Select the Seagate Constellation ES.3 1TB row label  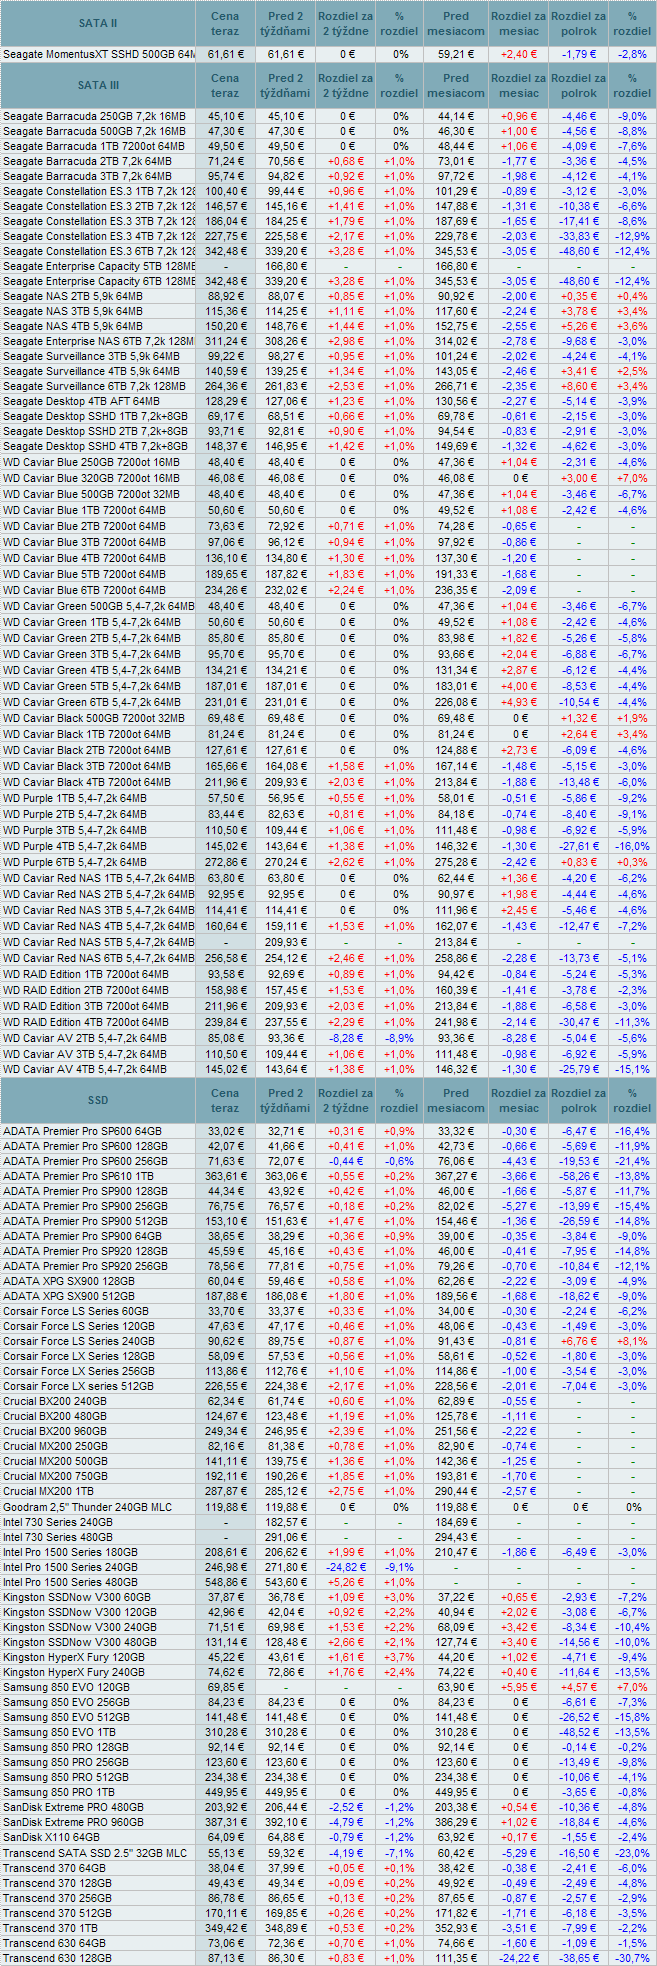click(x=98, y=191)
